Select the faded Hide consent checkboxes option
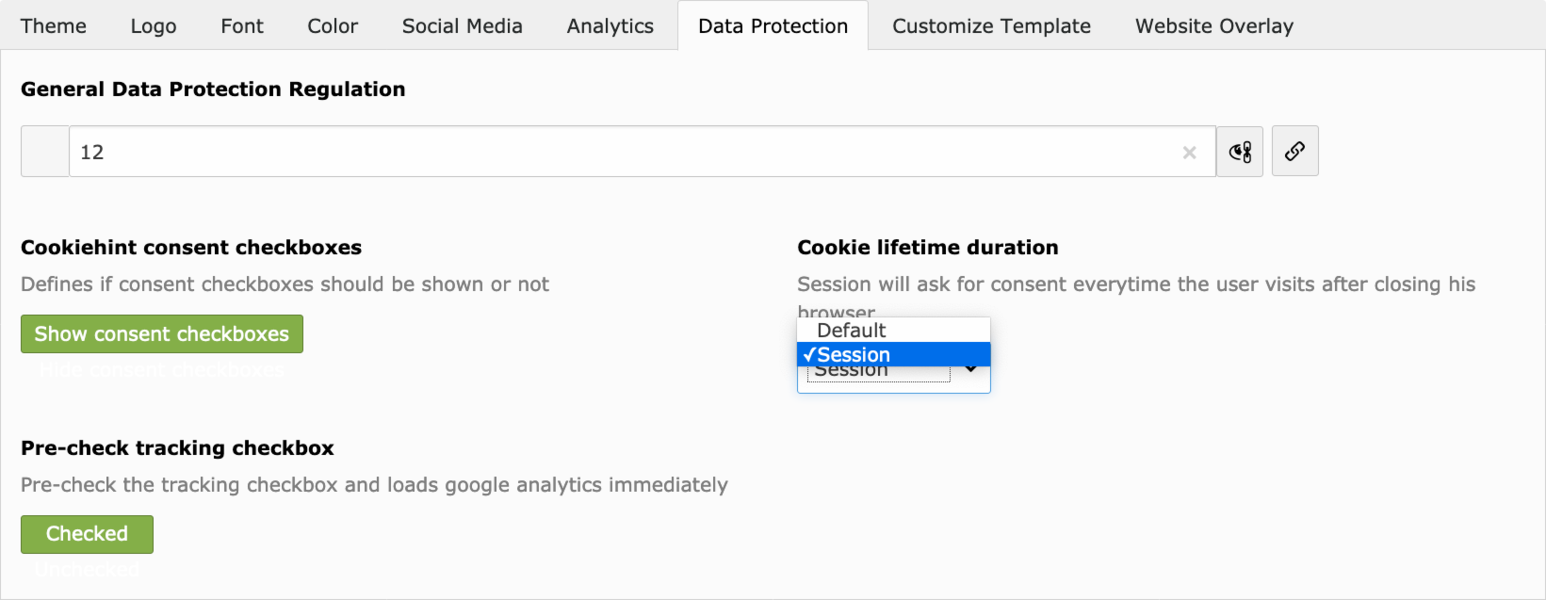This screenshot has height=600, width=1546. [x=162, y=370]
